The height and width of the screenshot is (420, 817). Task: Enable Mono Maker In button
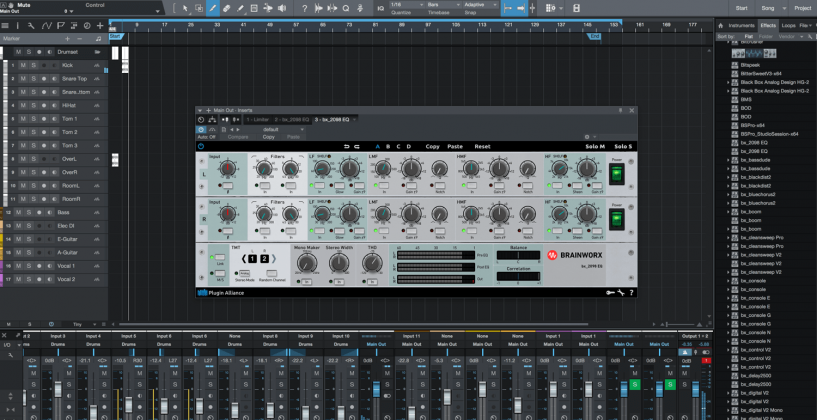[x=307, y=282]
